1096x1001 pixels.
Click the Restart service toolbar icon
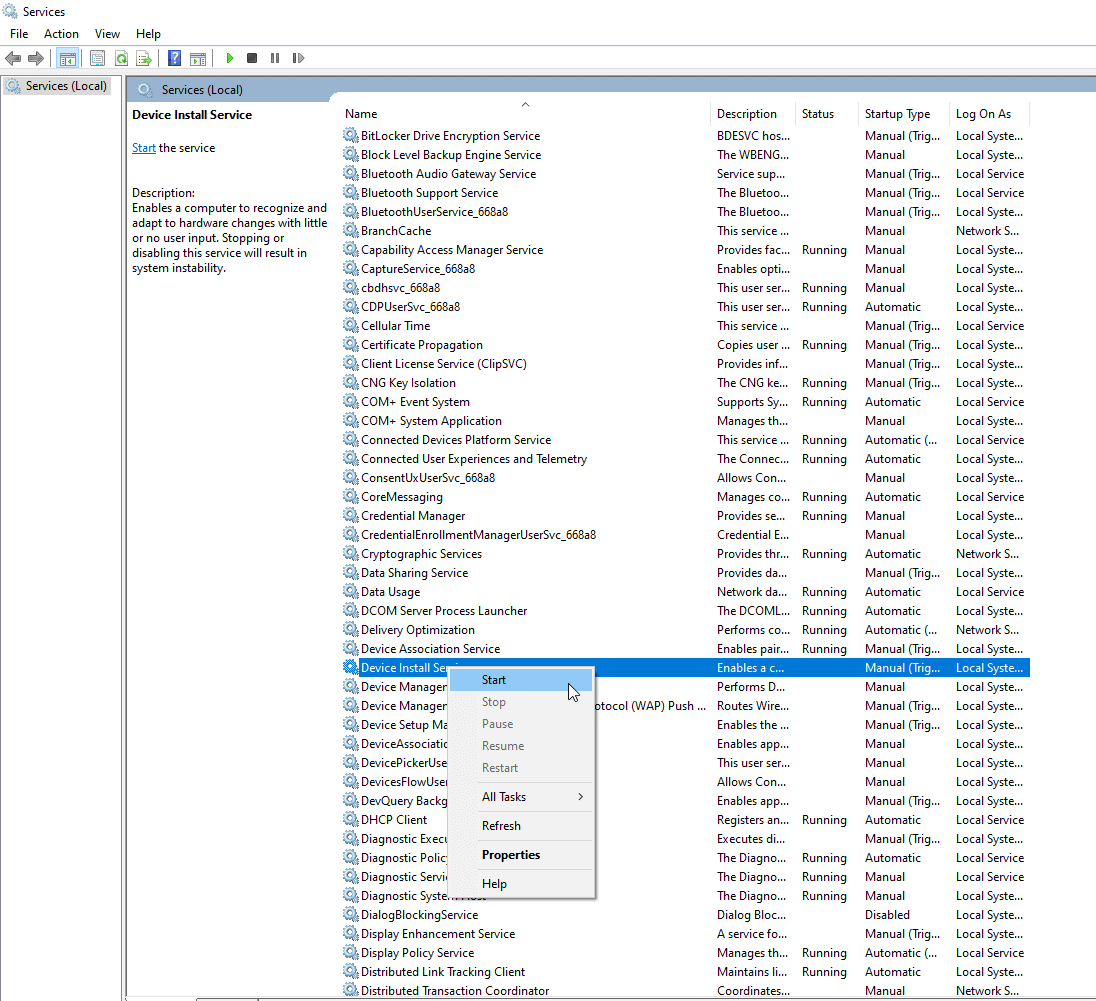[x=298, y=57]
